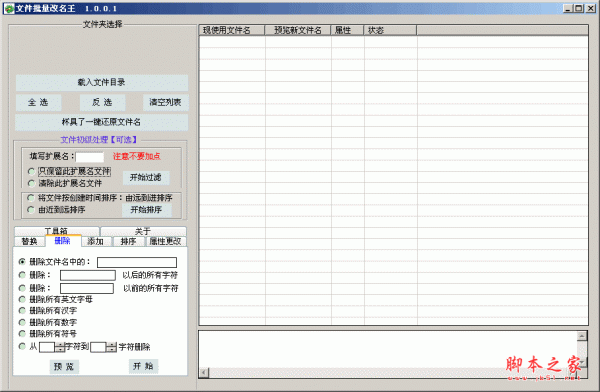Click the 属性 column header
Screen dimensions: 600x392
click(347, 30)
